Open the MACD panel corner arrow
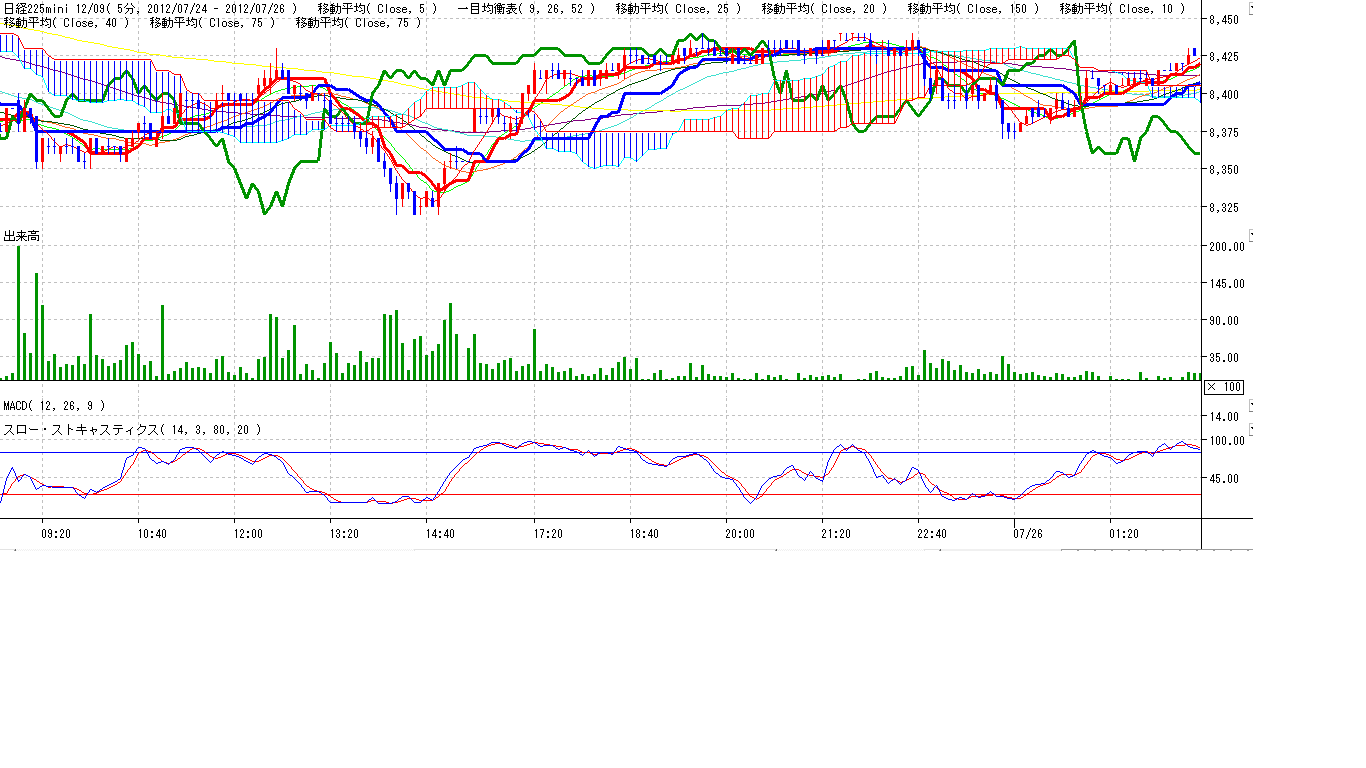 click(1250, 405)
